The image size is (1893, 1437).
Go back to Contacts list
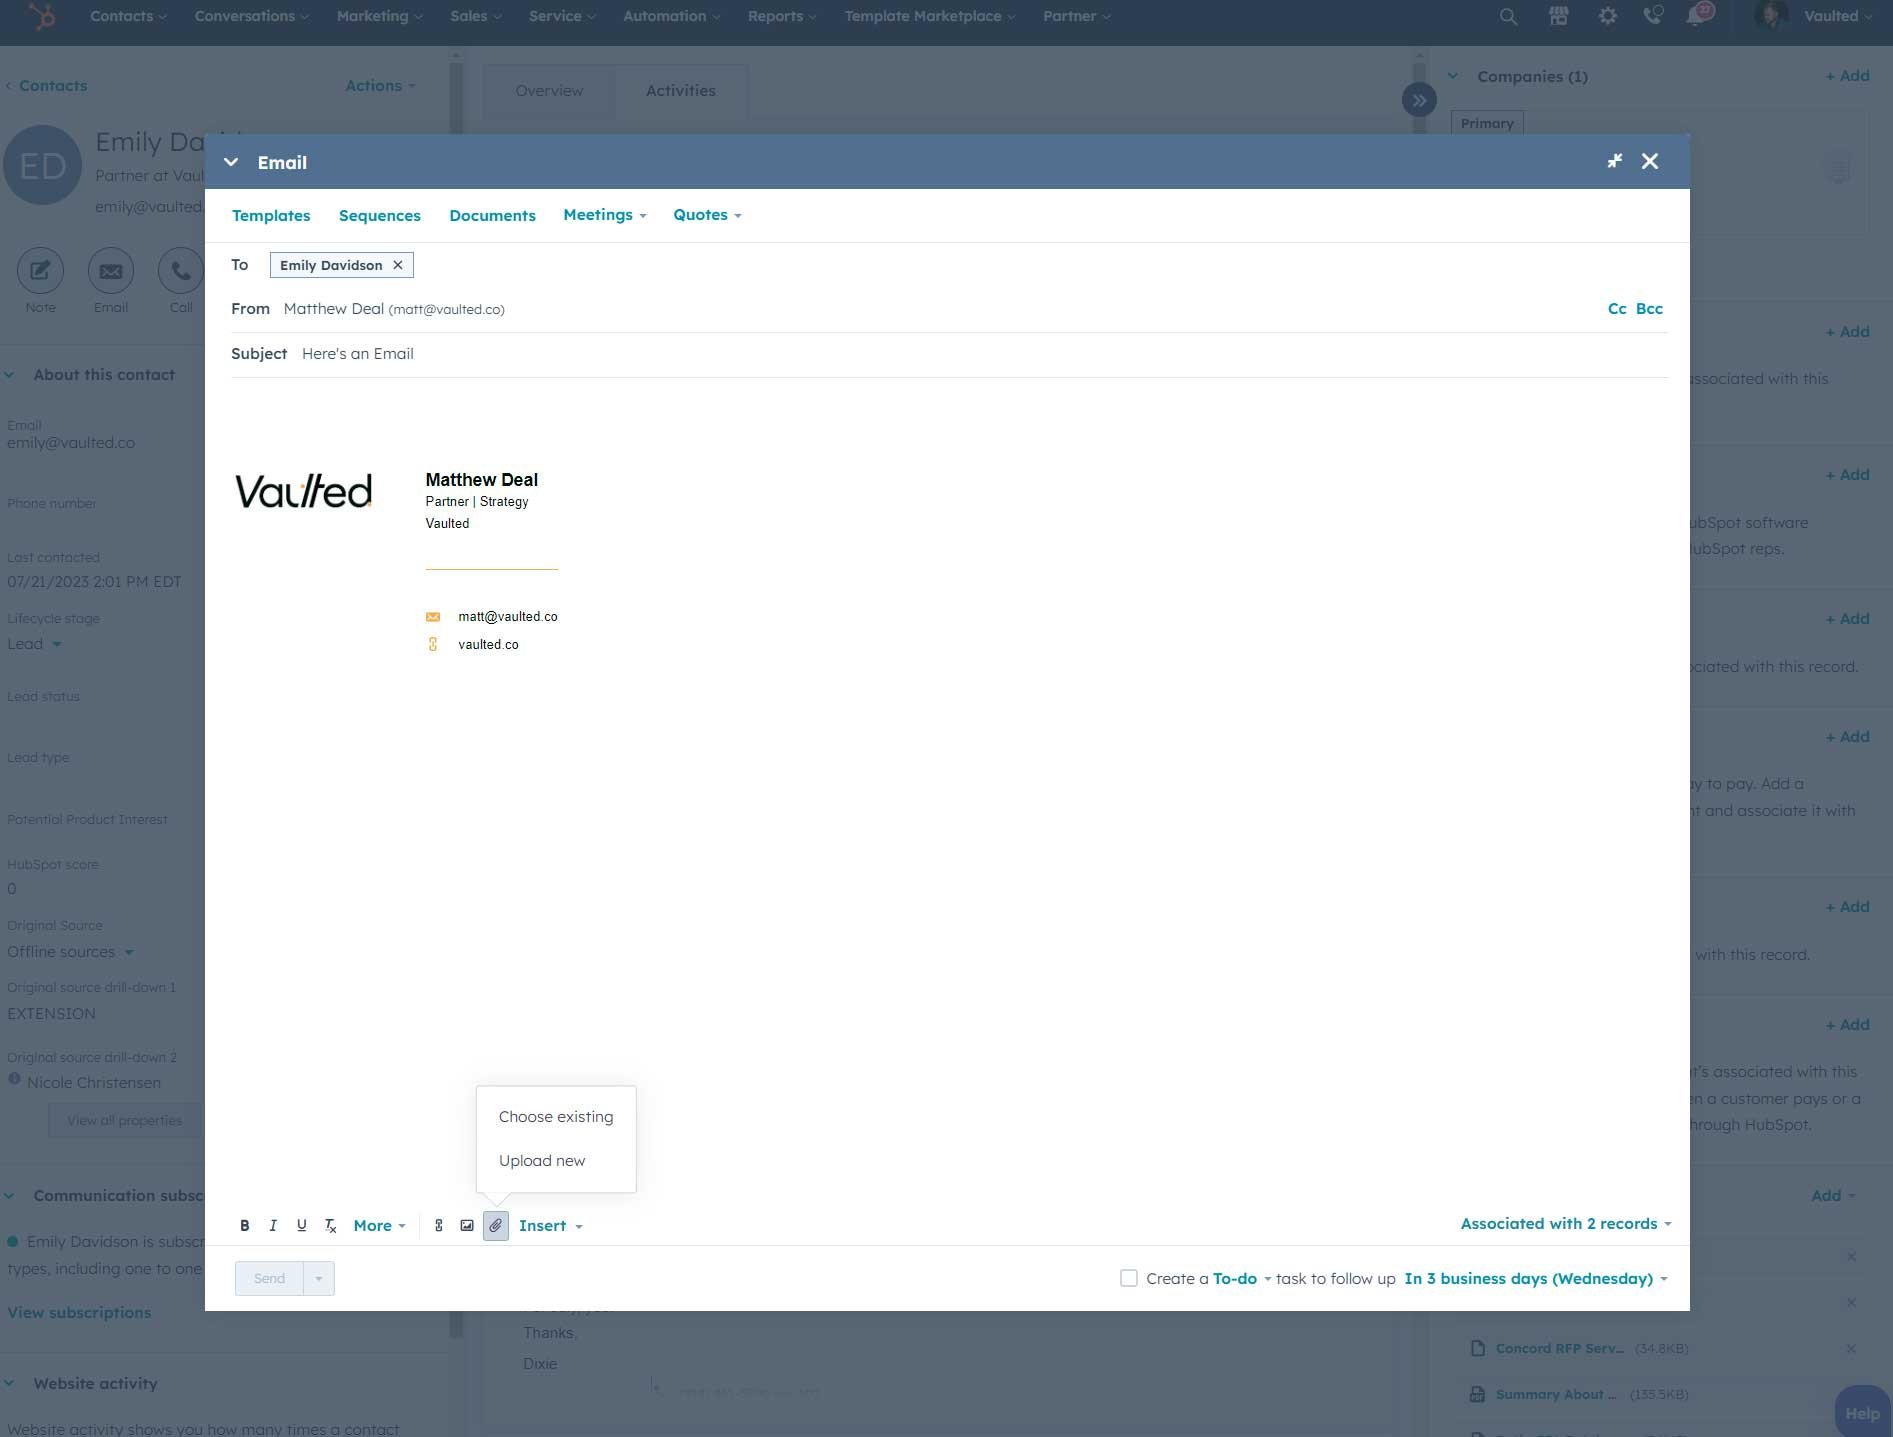46,86
